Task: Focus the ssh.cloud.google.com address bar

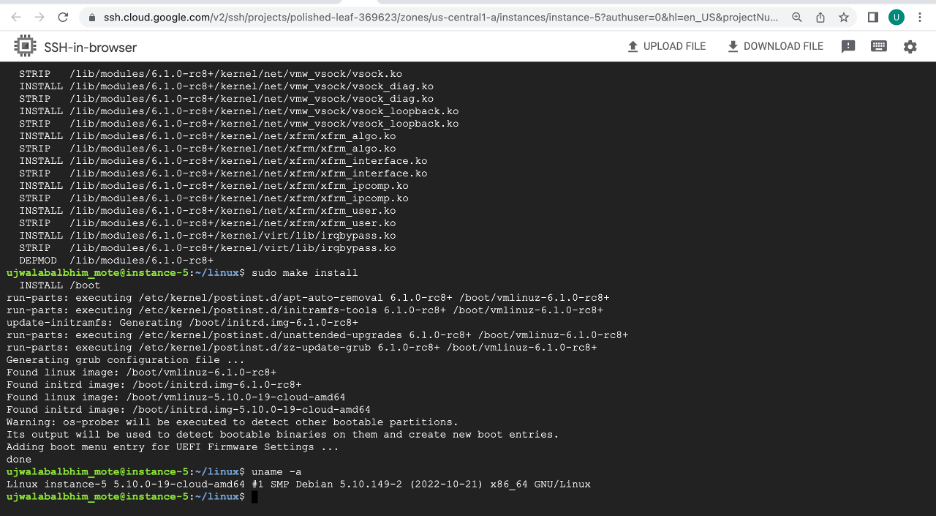Action: point(441,18)
